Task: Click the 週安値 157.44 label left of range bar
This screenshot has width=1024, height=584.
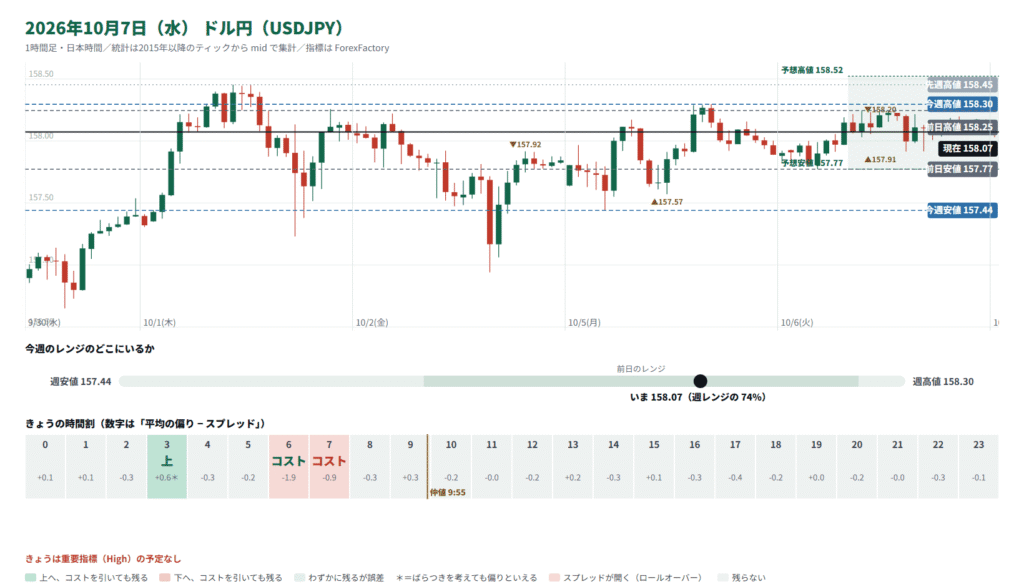Action: [81, 381]
